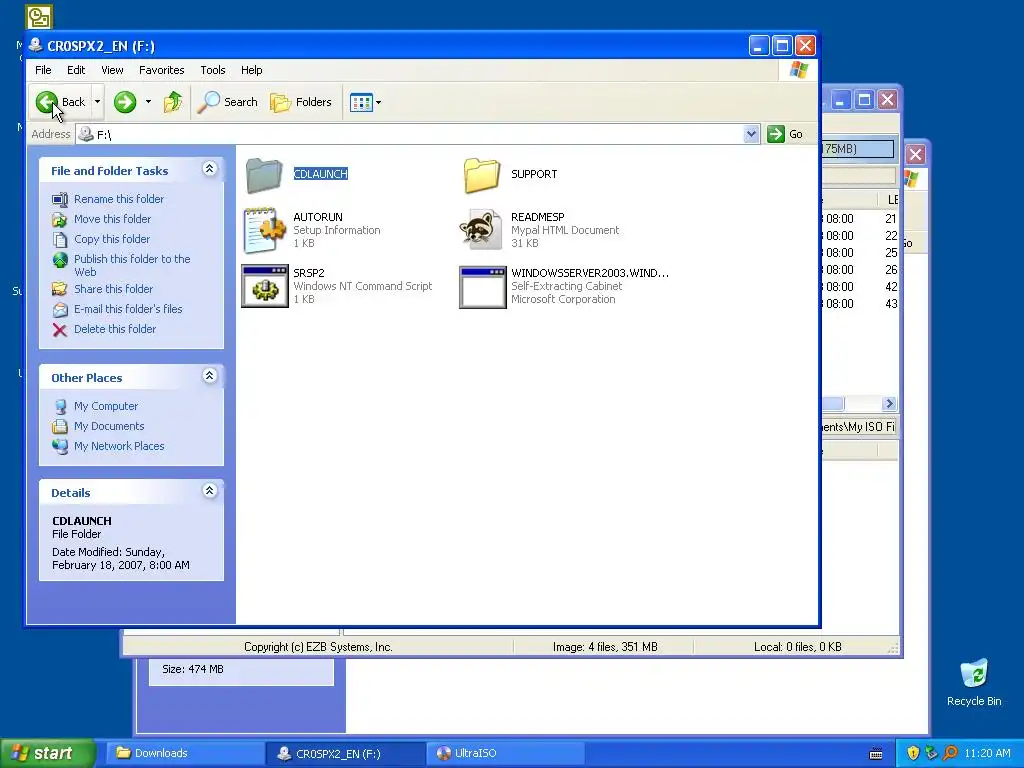Open the Help menu
Screen dimensions: 1024x768
pos(251,70)
